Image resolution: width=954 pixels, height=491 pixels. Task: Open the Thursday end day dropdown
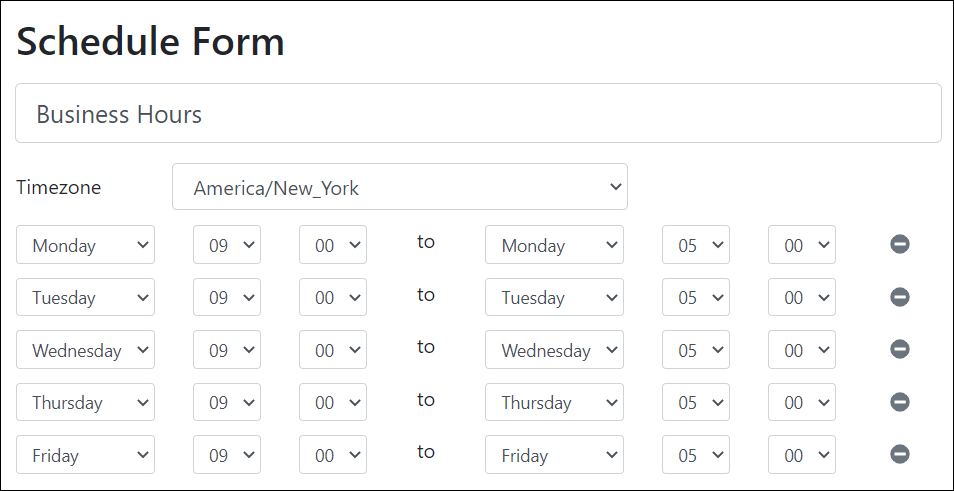(554, 402)
